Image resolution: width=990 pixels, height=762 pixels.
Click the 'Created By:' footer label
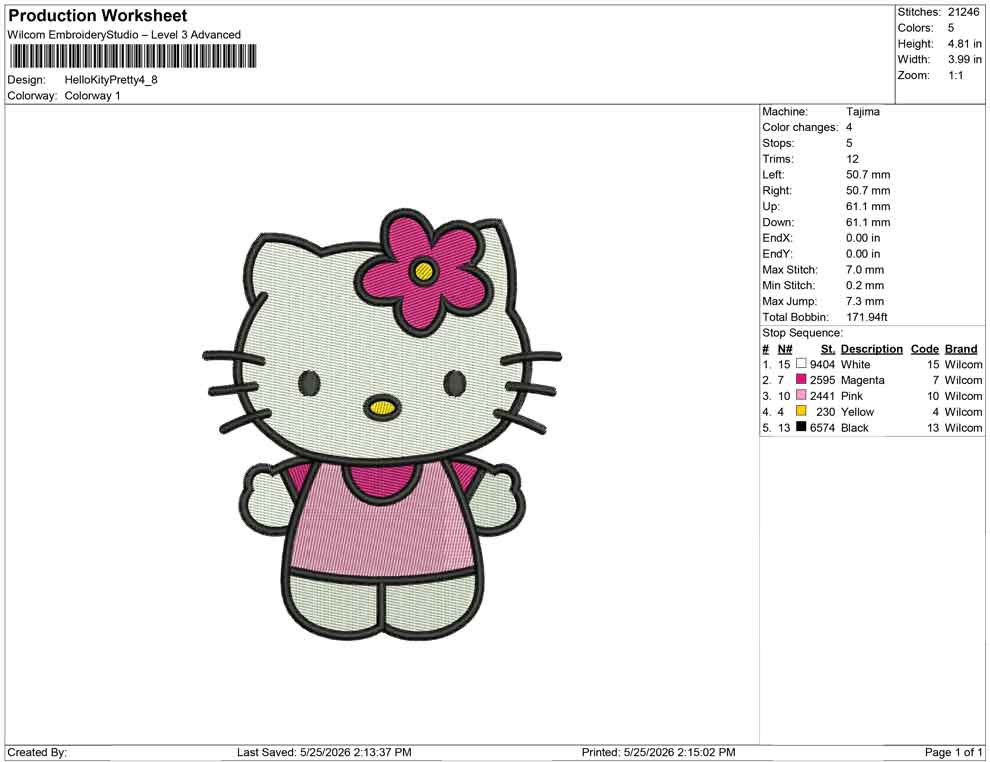pos(37,752)
